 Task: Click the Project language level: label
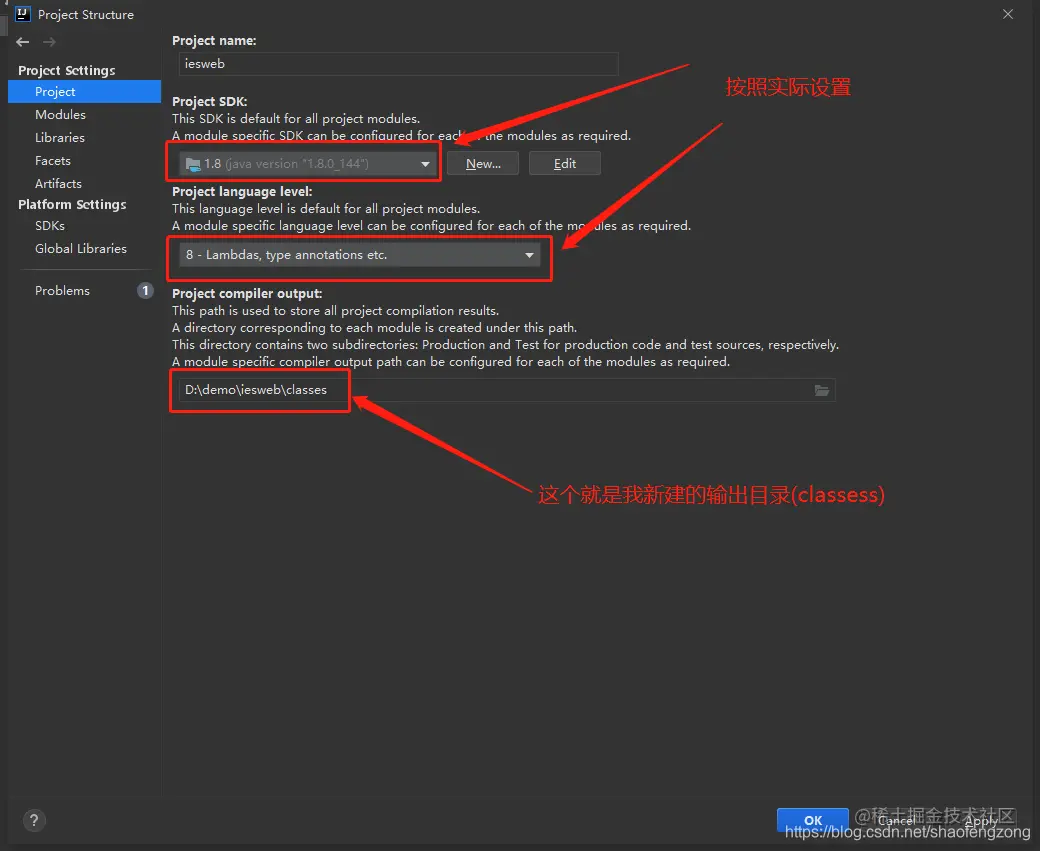click(x=242, y=192)
